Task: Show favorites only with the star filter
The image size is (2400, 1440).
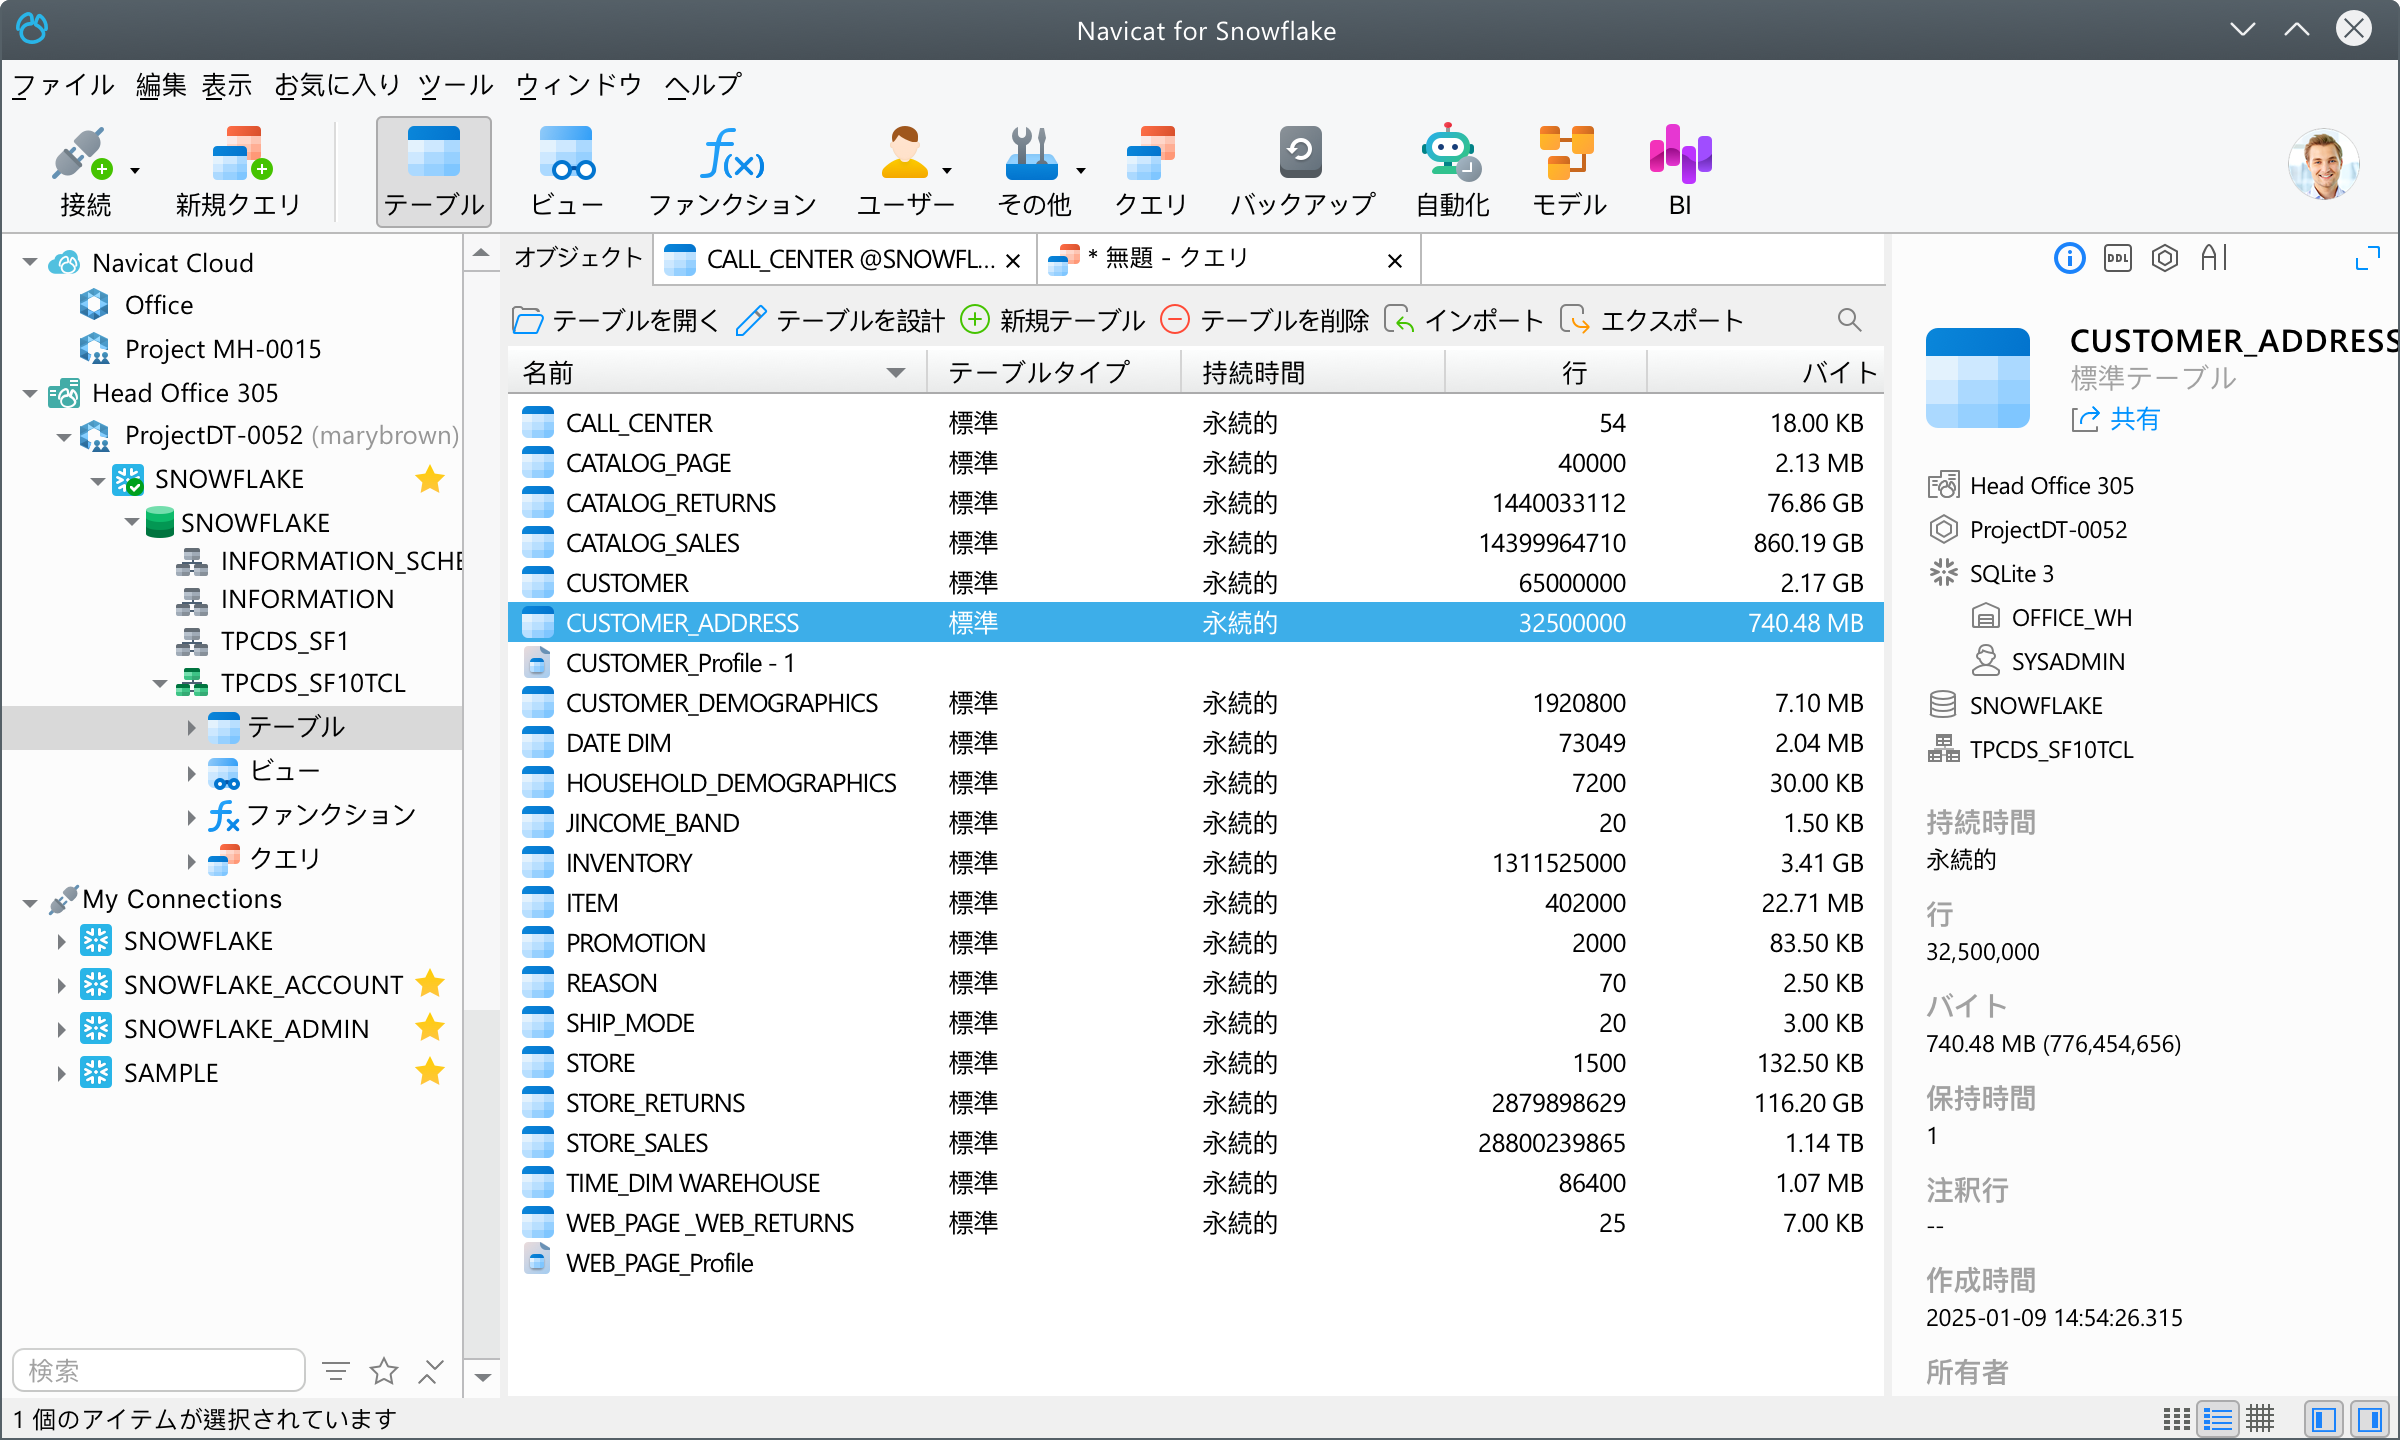Action: pos(384,1370)
